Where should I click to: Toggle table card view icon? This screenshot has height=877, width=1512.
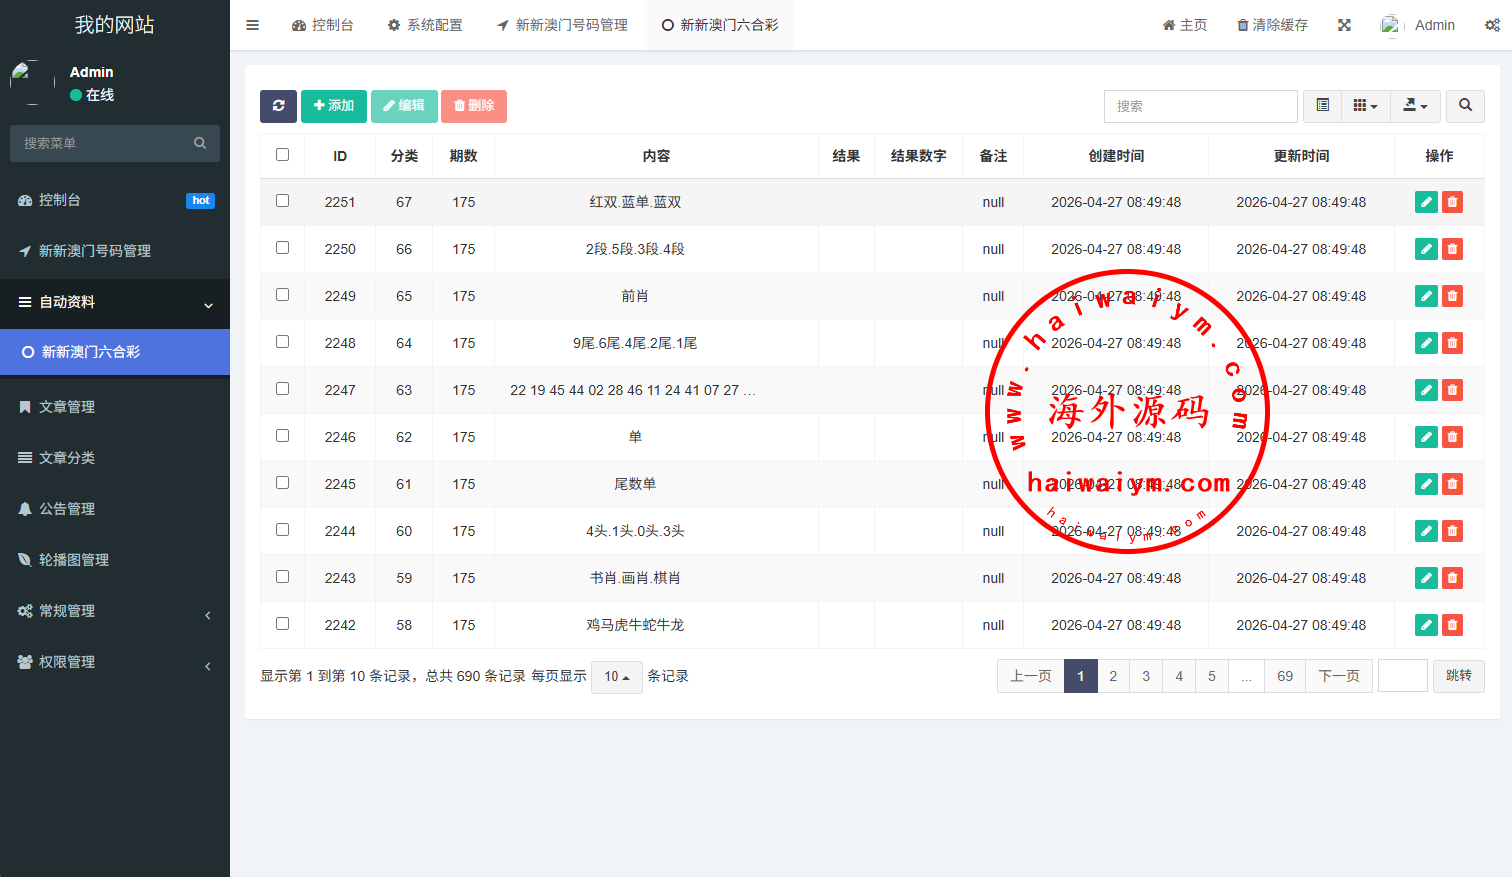click(x=1322, y=106)
